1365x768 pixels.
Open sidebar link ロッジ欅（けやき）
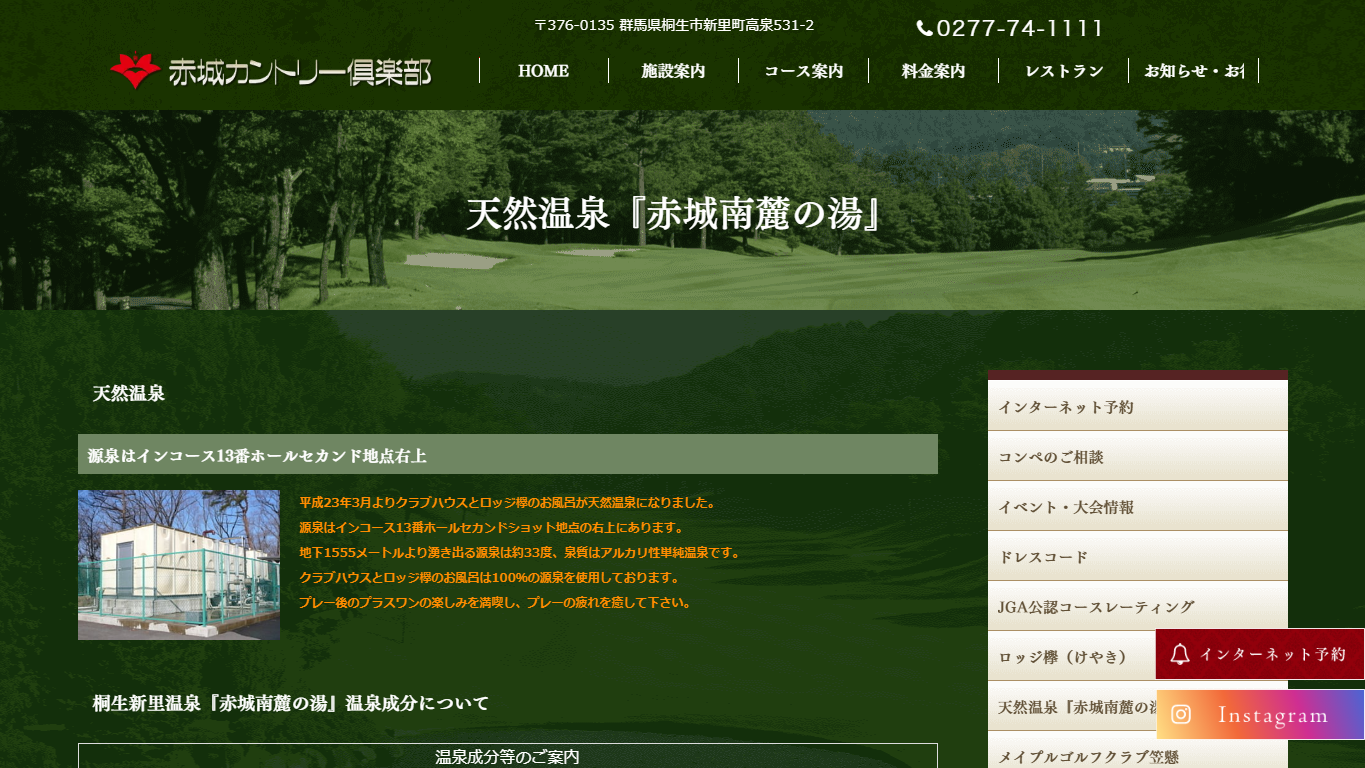click(x=1071, y=656)
